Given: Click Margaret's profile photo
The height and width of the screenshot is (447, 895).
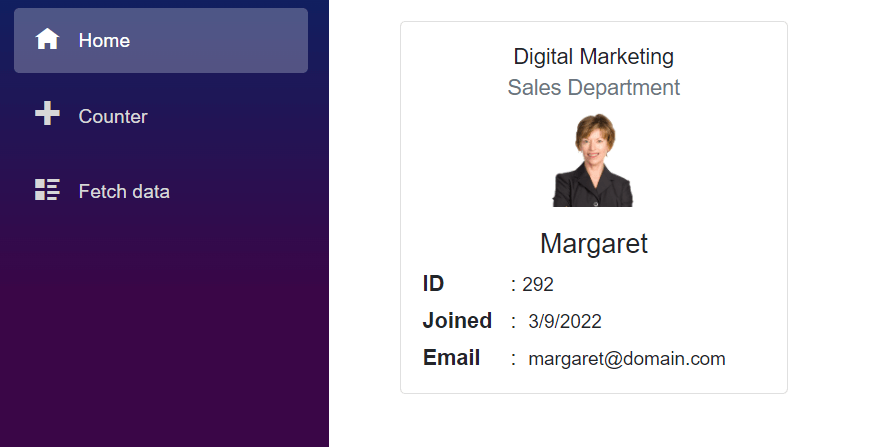Looking at the screenshot, I should tap(593, 160).
